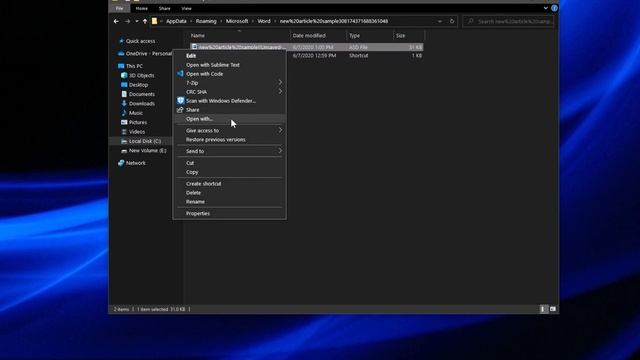Click the Back navigation arrow
This screenshot has height=360, width=640.
[116, 21]
